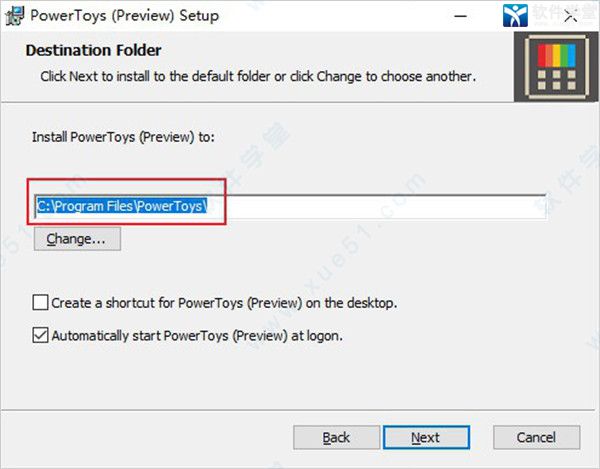Viewport: 600px width, 469px height.
Task: Click the "Destination Folder" heading
Action: click(93, 50)
